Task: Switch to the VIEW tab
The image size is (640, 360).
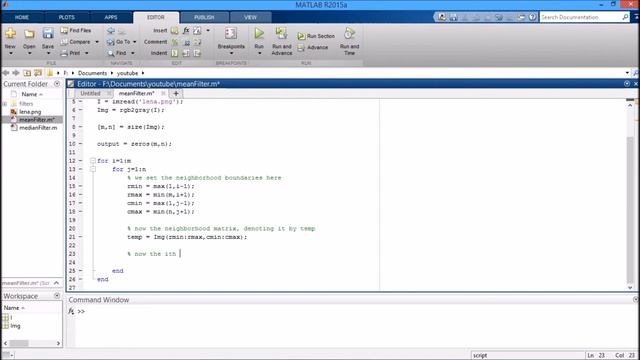Action: click(250, 18)
